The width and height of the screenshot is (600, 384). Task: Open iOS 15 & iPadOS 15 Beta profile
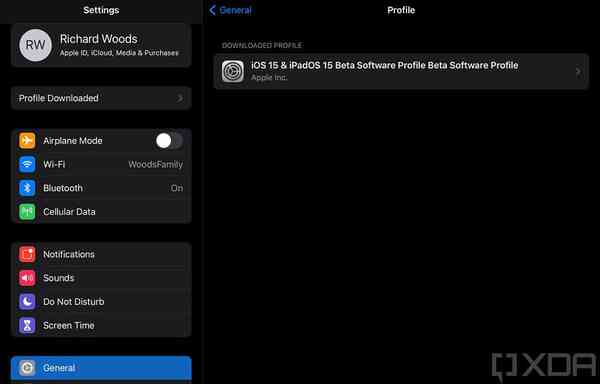401,72
